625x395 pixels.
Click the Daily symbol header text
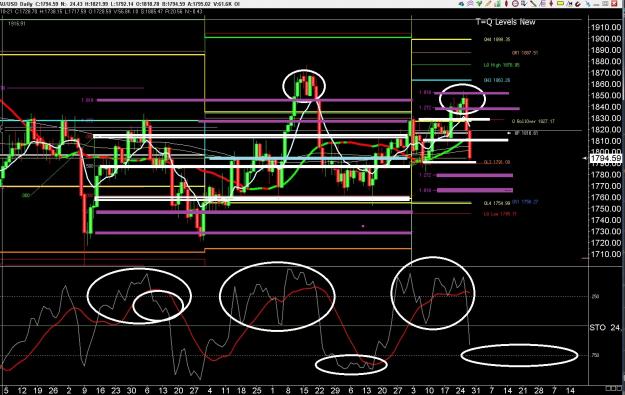[x=25, y=4]
